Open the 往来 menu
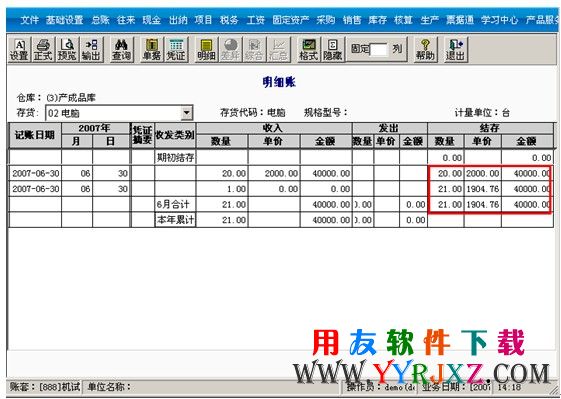Viewport: 561px width, 399px height. point(126,20)
